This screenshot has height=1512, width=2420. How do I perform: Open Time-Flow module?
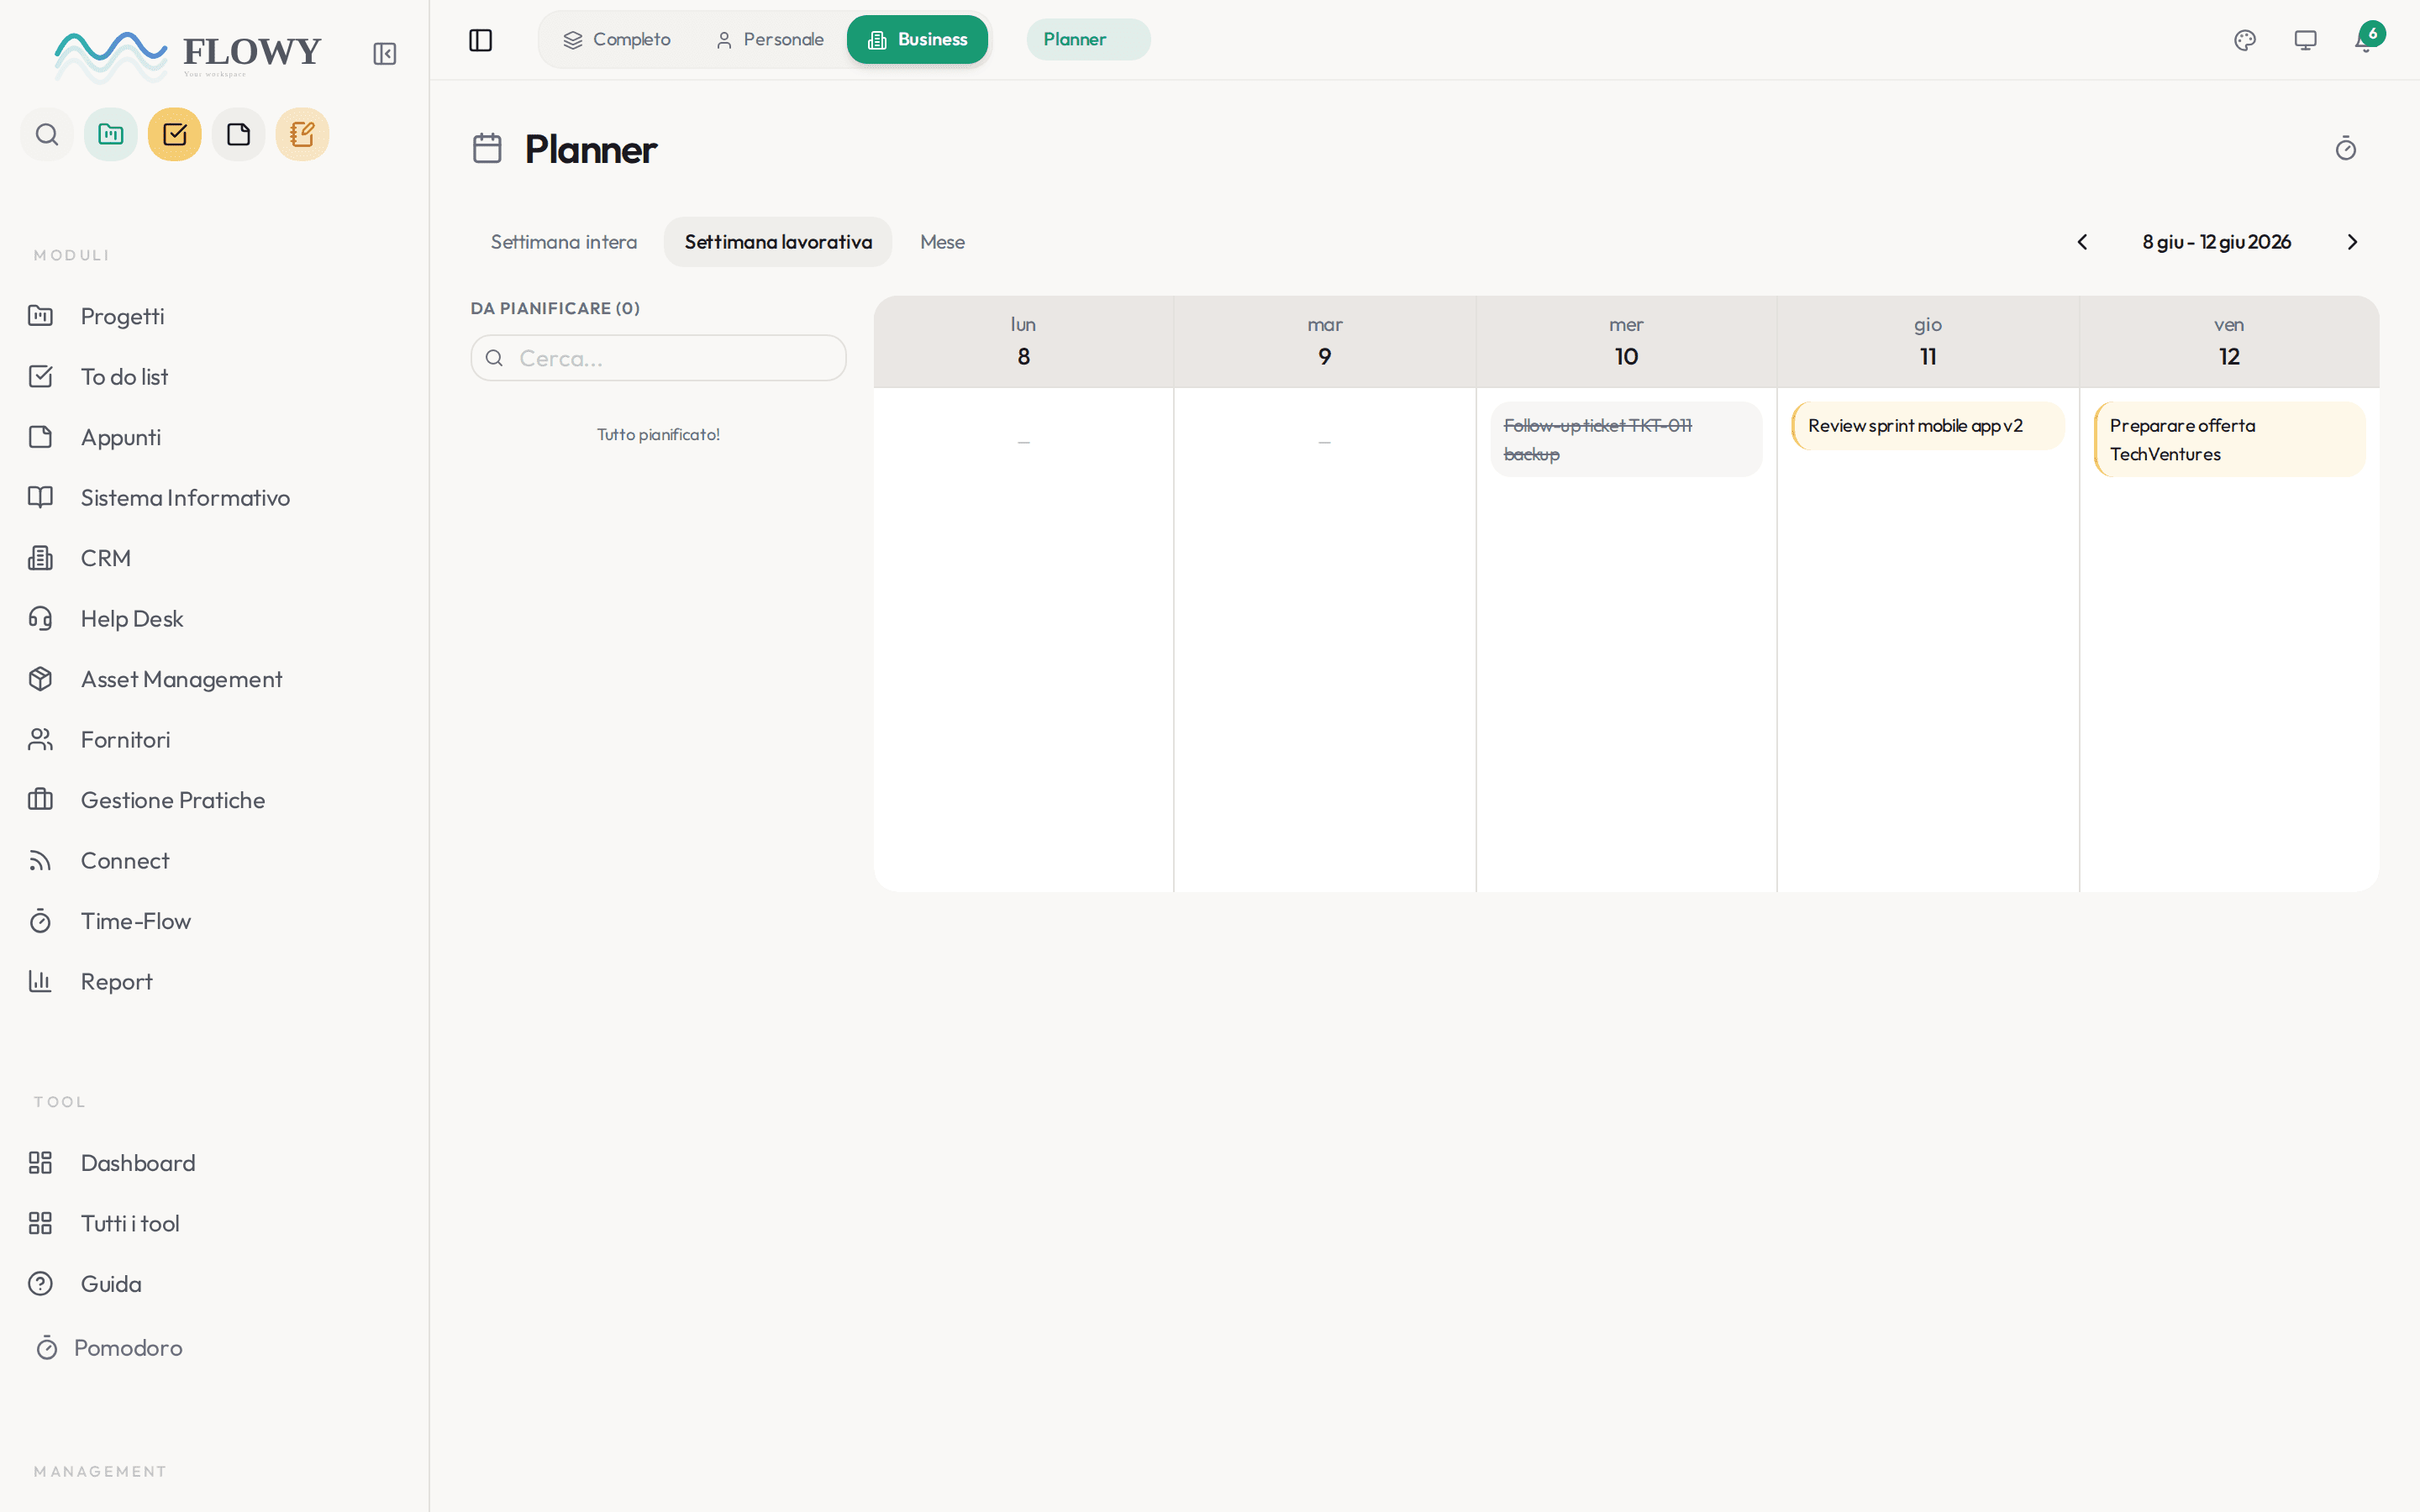(214, 921)
